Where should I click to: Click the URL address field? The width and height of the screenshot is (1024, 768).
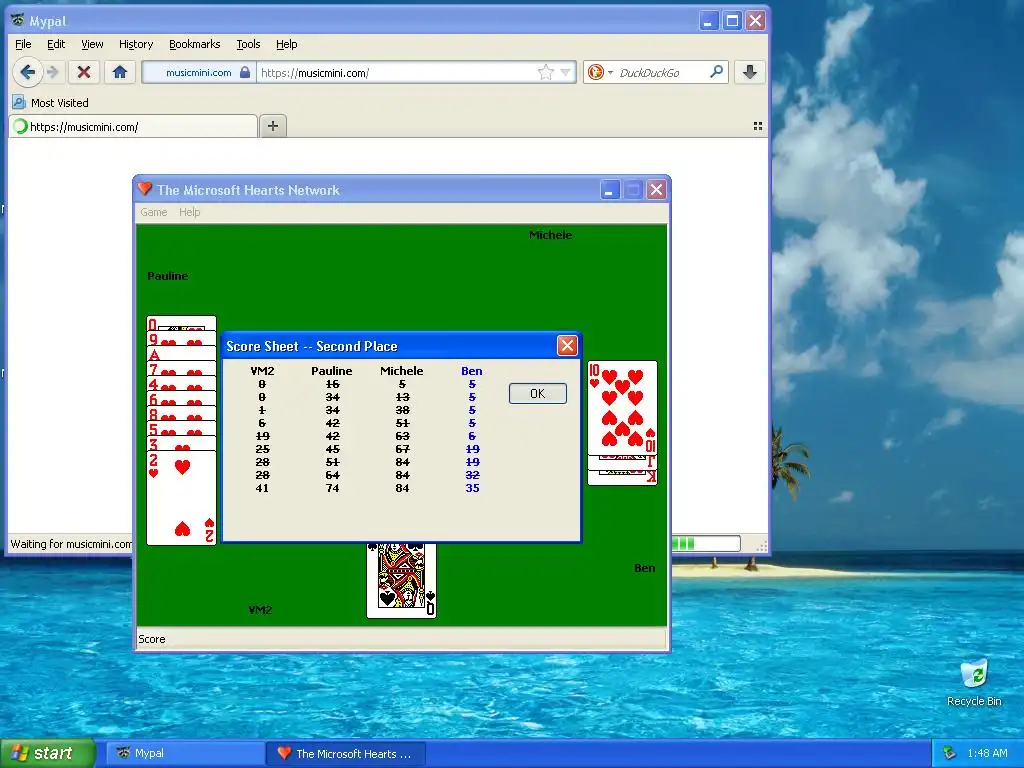click(x=396, y=72)
